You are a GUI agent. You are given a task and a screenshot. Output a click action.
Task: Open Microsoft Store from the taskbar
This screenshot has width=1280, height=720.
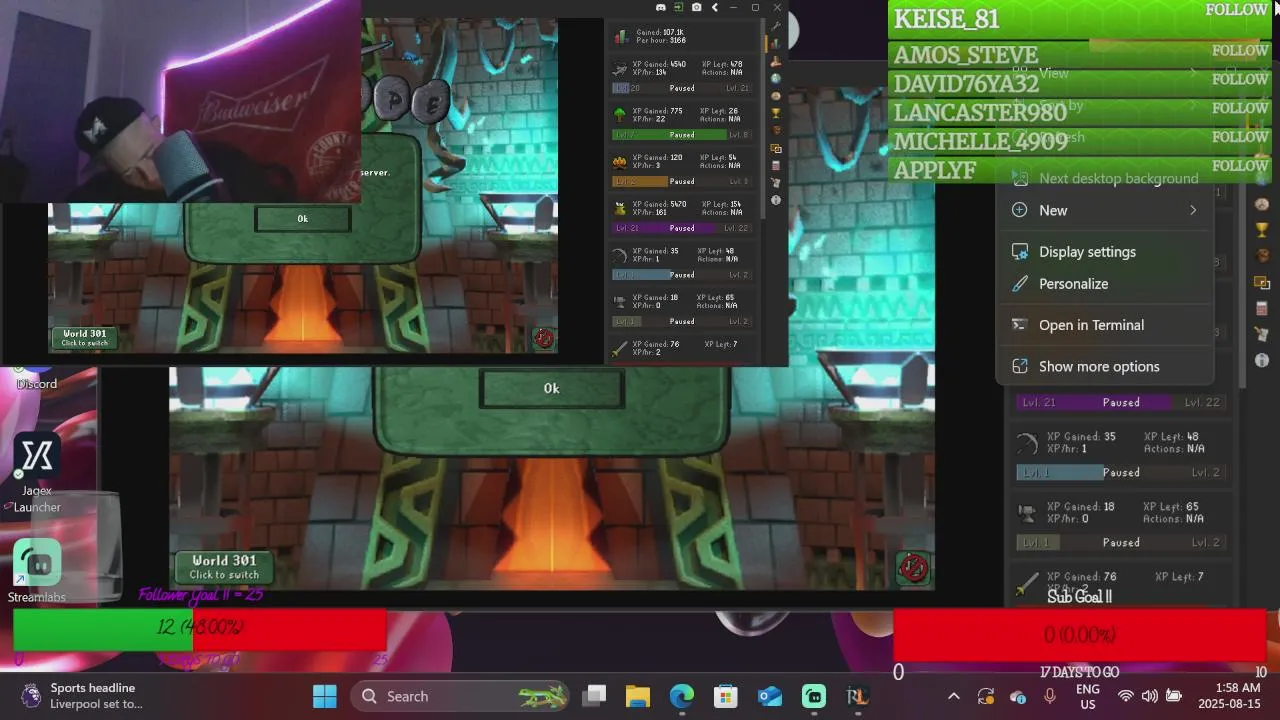pyautogui.click(x=726, y=696)
